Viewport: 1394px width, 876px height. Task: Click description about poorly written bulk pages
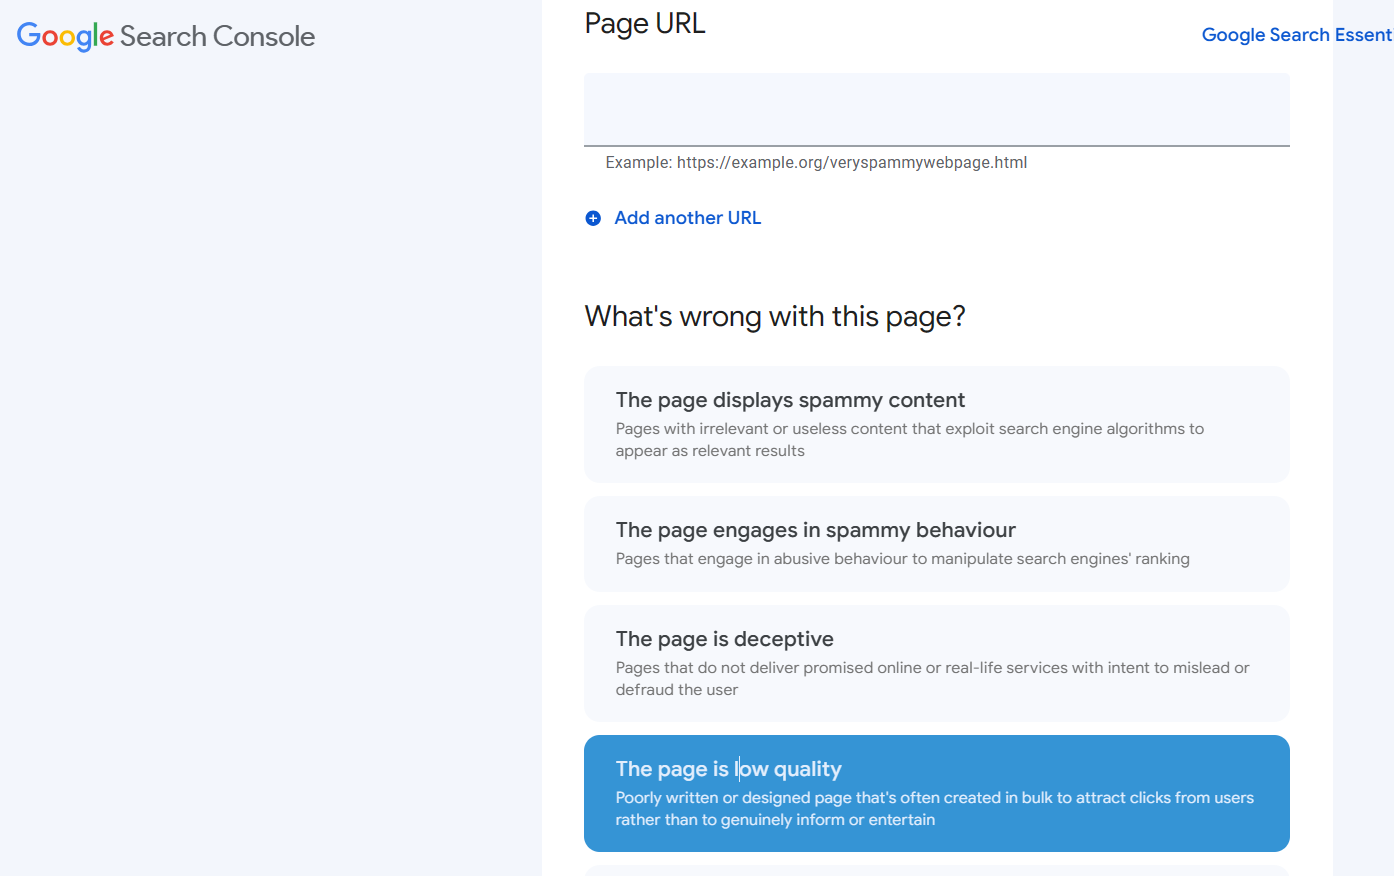[935, 809]
